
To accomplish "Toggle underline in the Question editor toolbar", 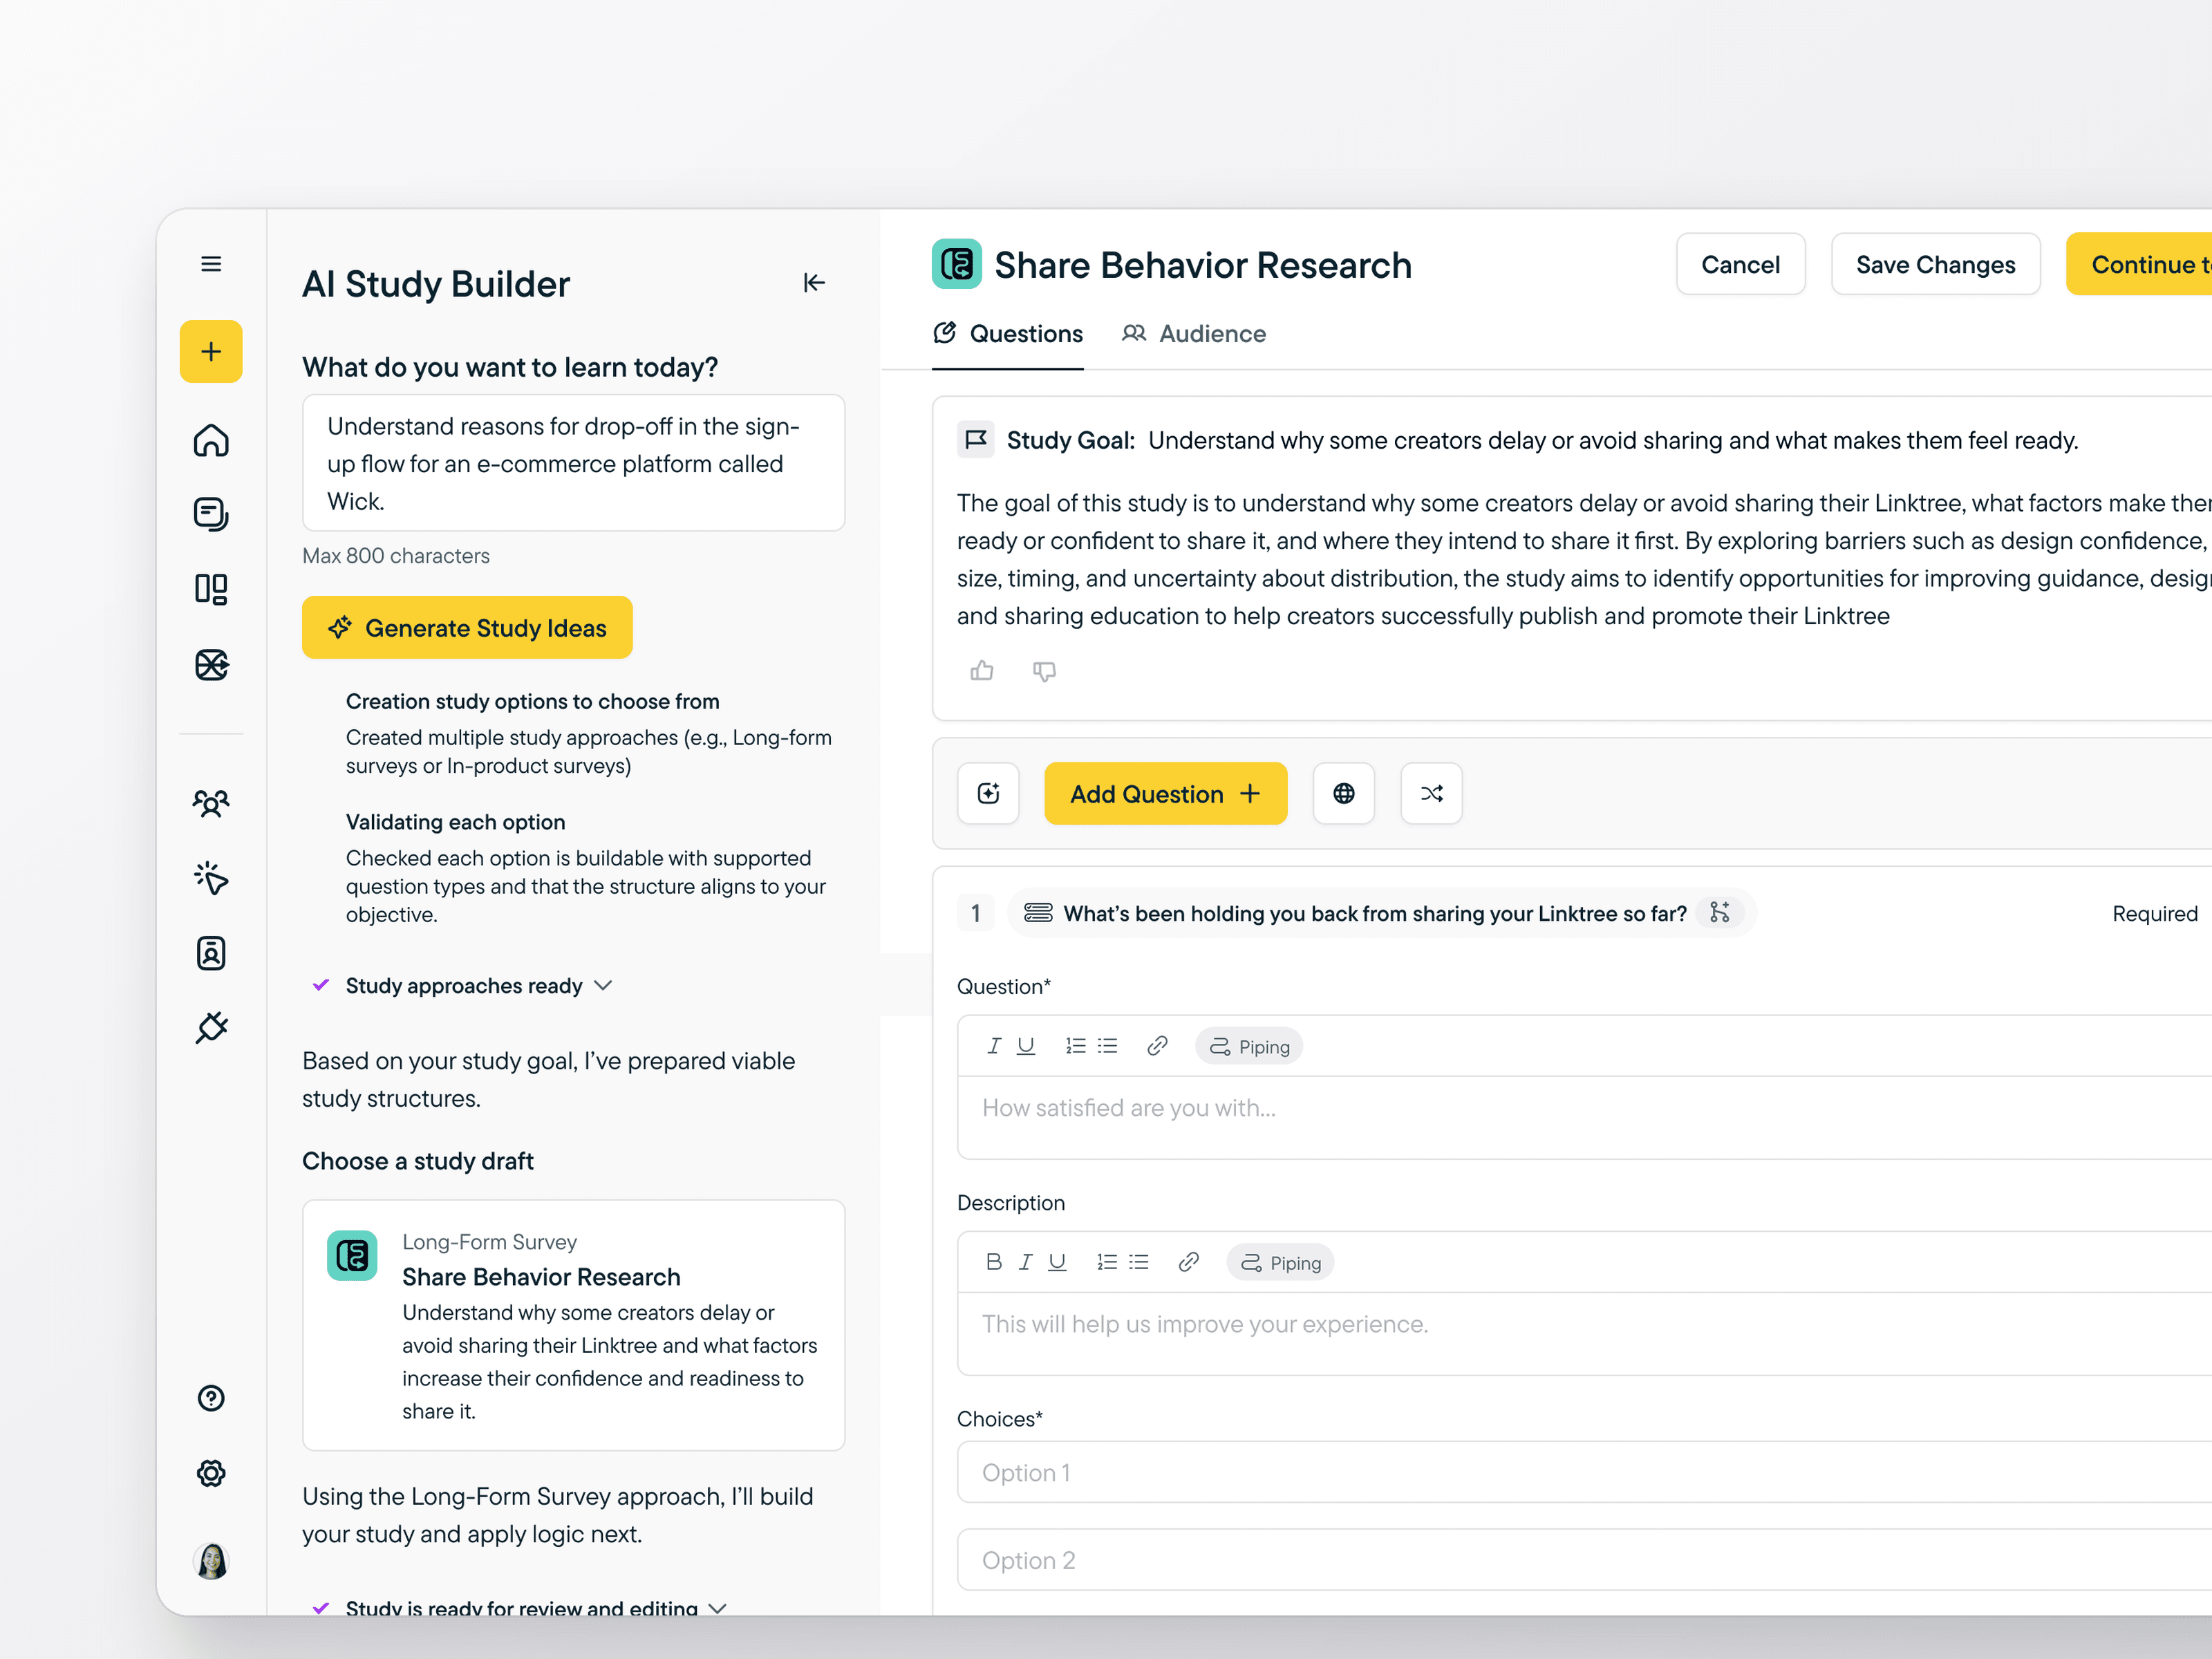I will 1026,1046.
